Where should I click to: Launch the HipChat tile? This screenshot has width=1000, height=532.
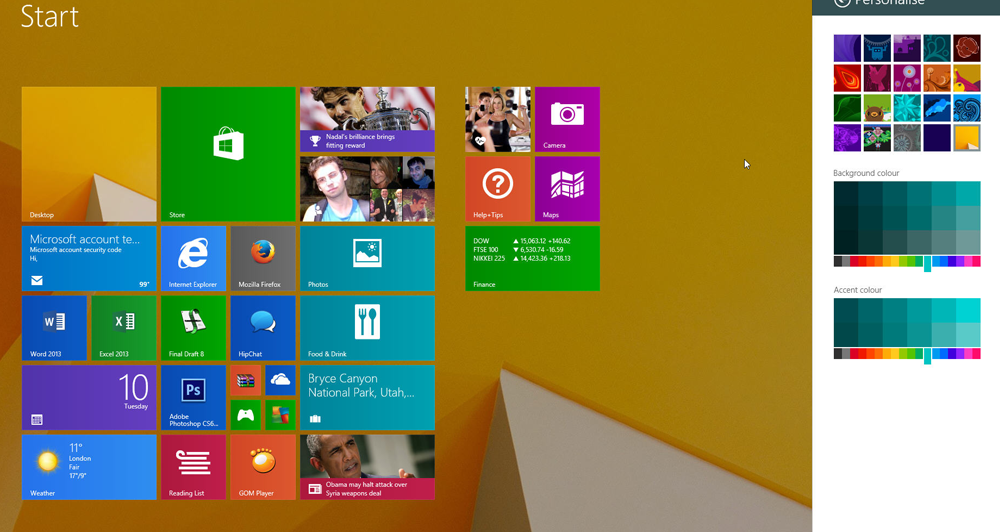[x=263, y=328]
